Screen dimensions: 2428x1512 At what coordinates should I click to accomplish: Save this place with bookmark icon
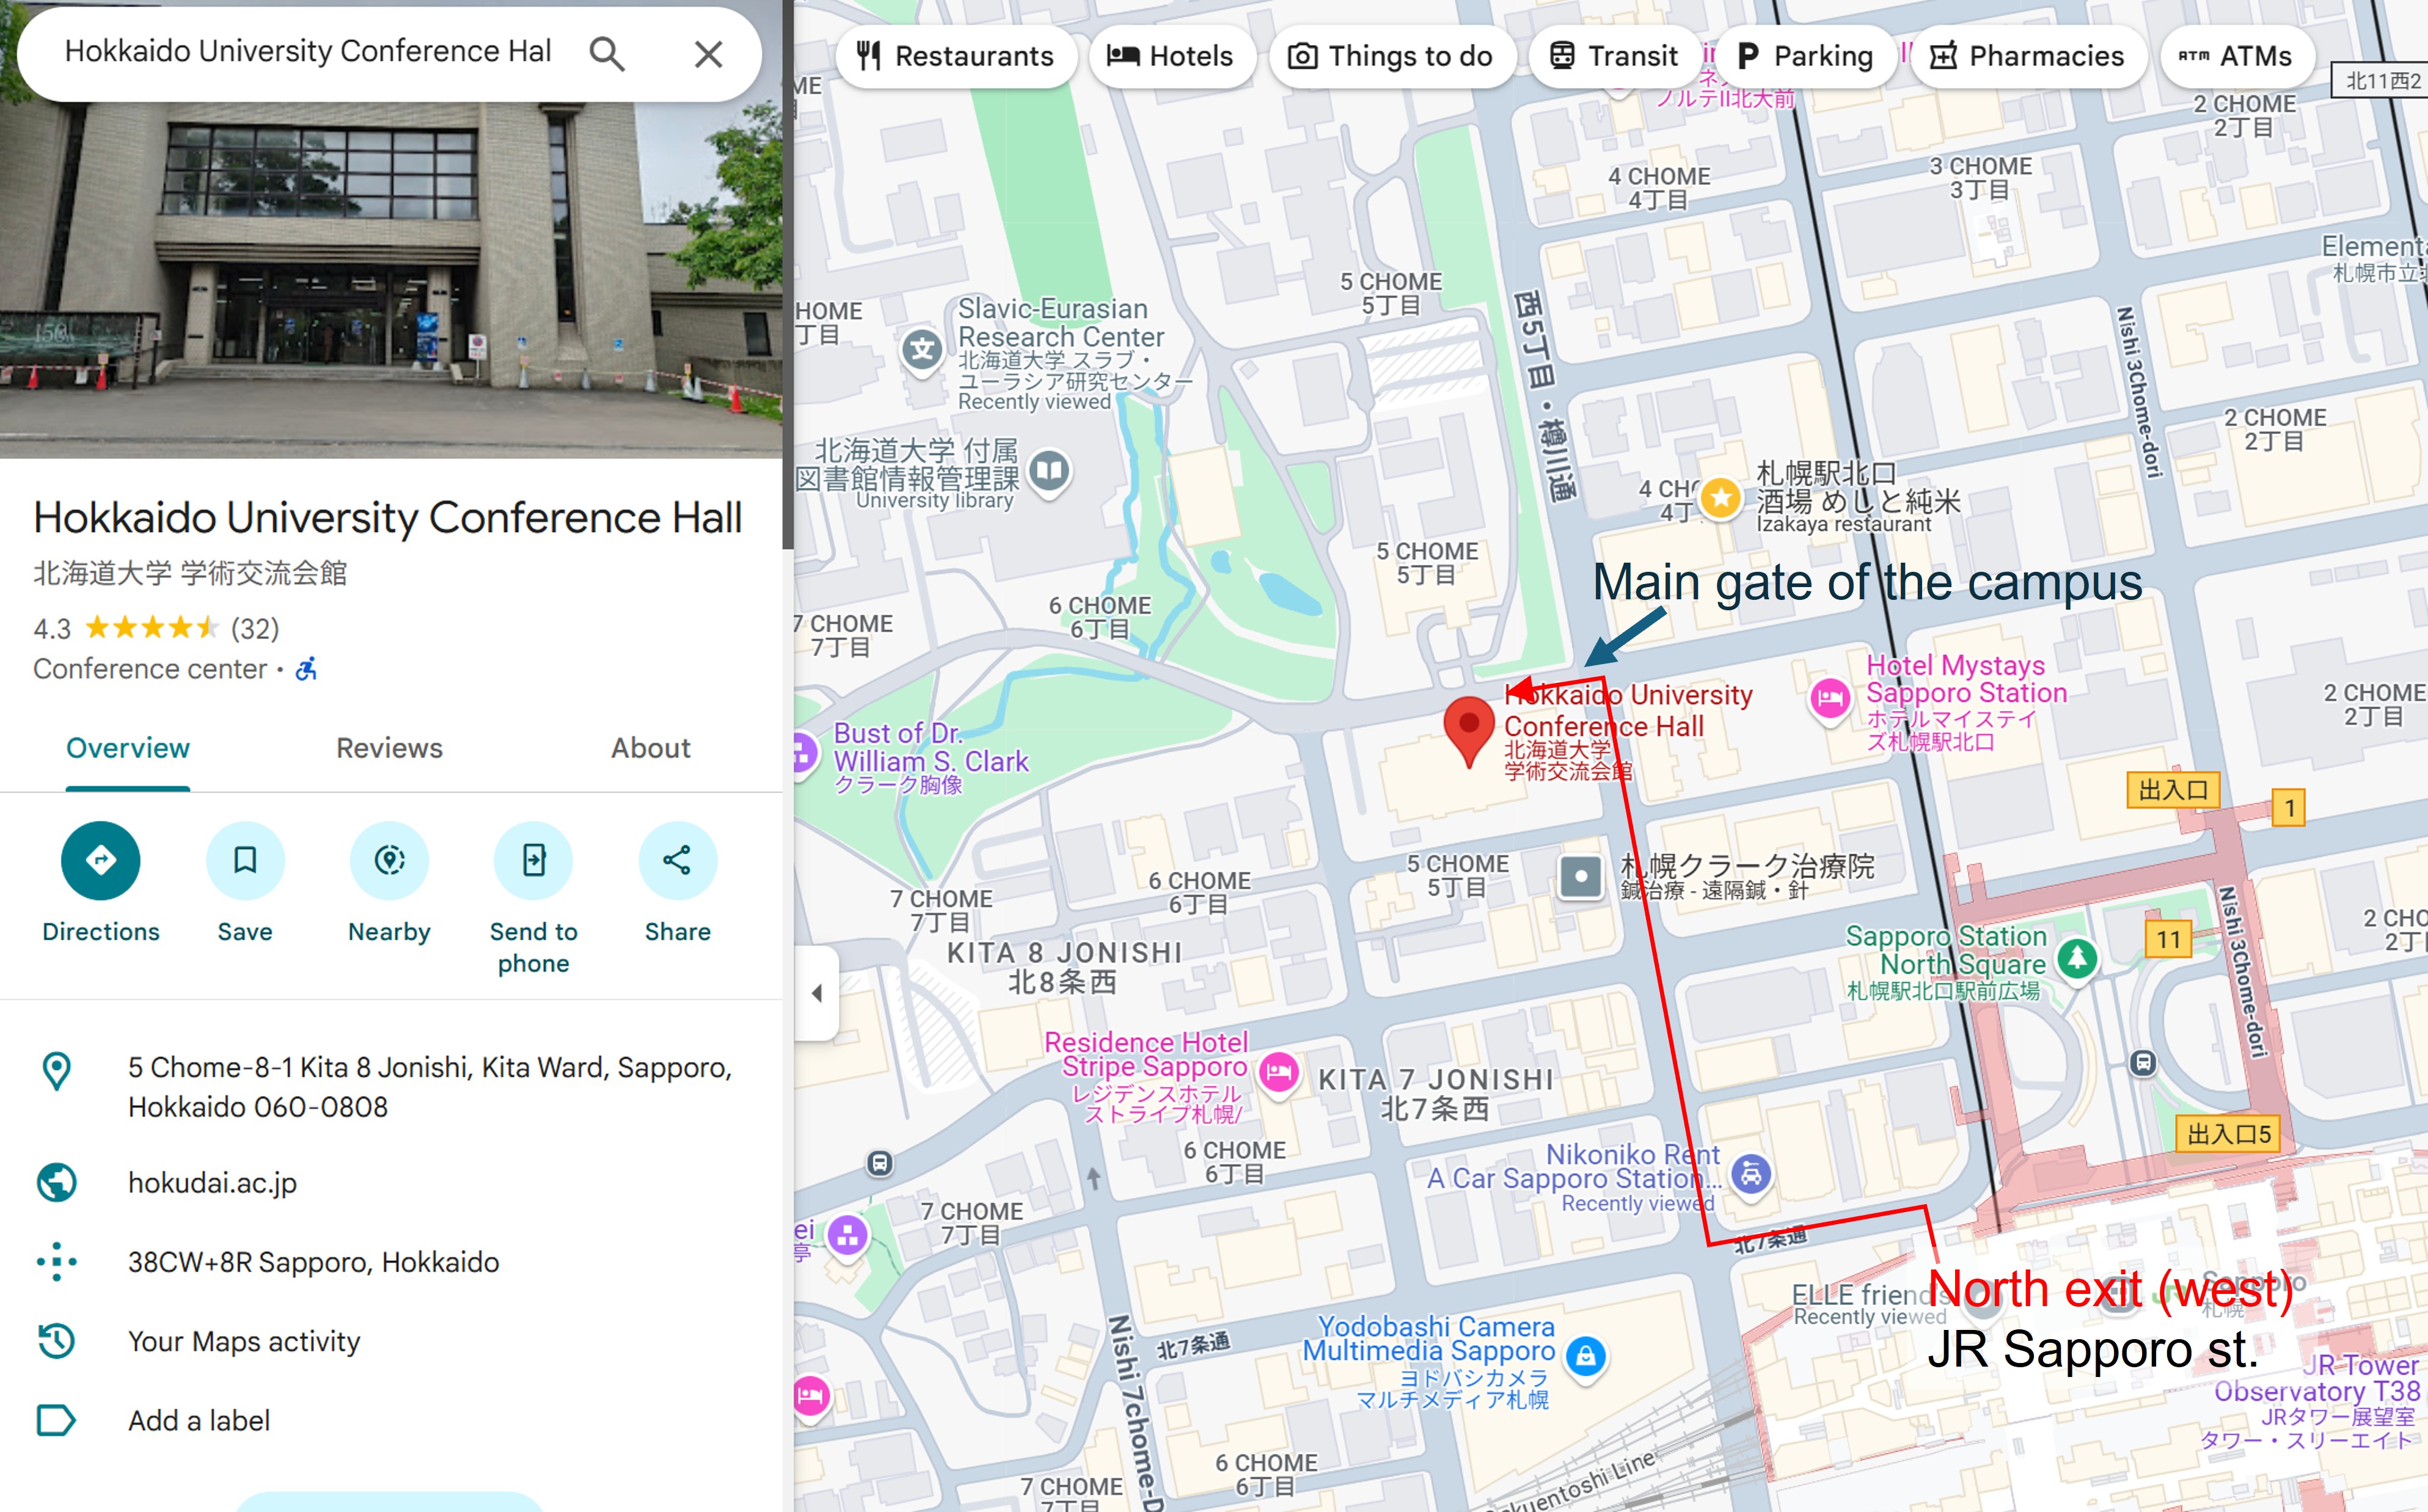tap(245, 860)
